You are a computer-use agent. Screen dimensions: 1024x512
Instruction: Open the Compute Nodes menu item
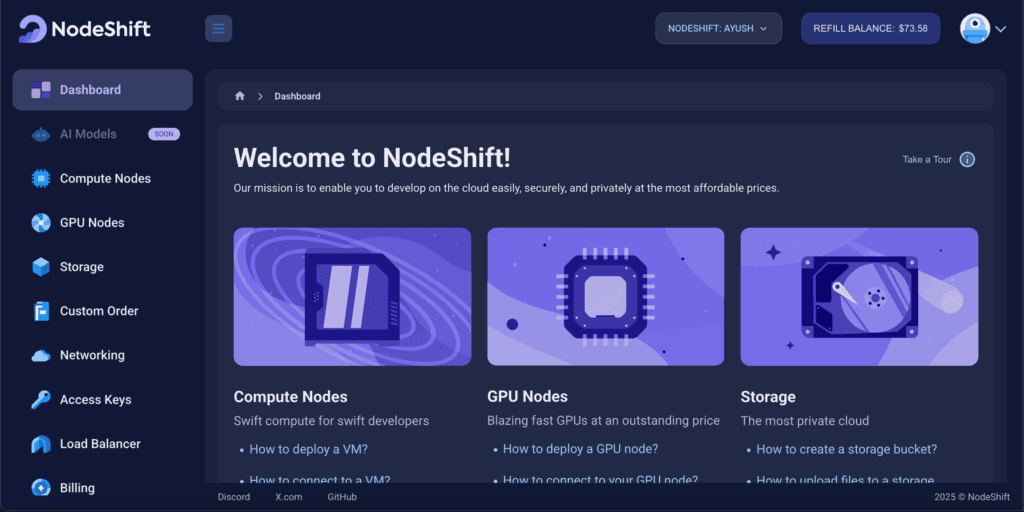(x=103, y=178)
